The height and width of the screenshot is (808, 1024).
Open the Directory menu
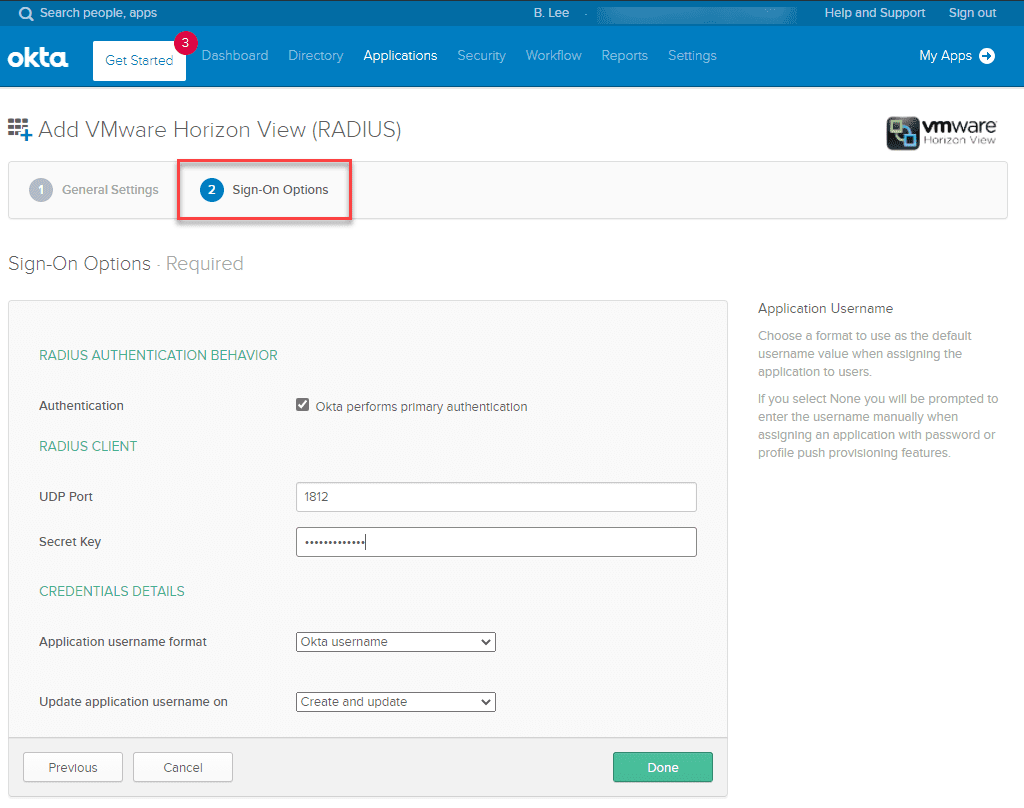pyautogui.click(x=315, y=56)
